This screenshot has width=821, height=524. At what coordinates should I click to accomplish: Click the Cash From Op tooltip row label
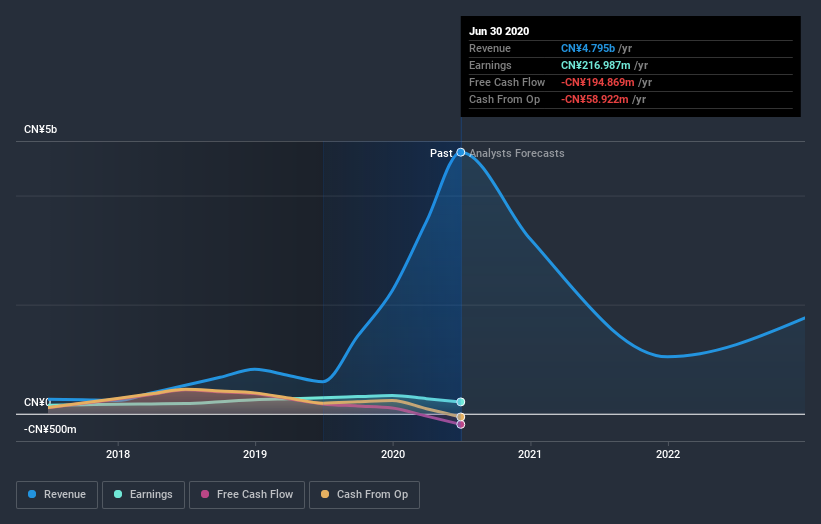(504, 99)
